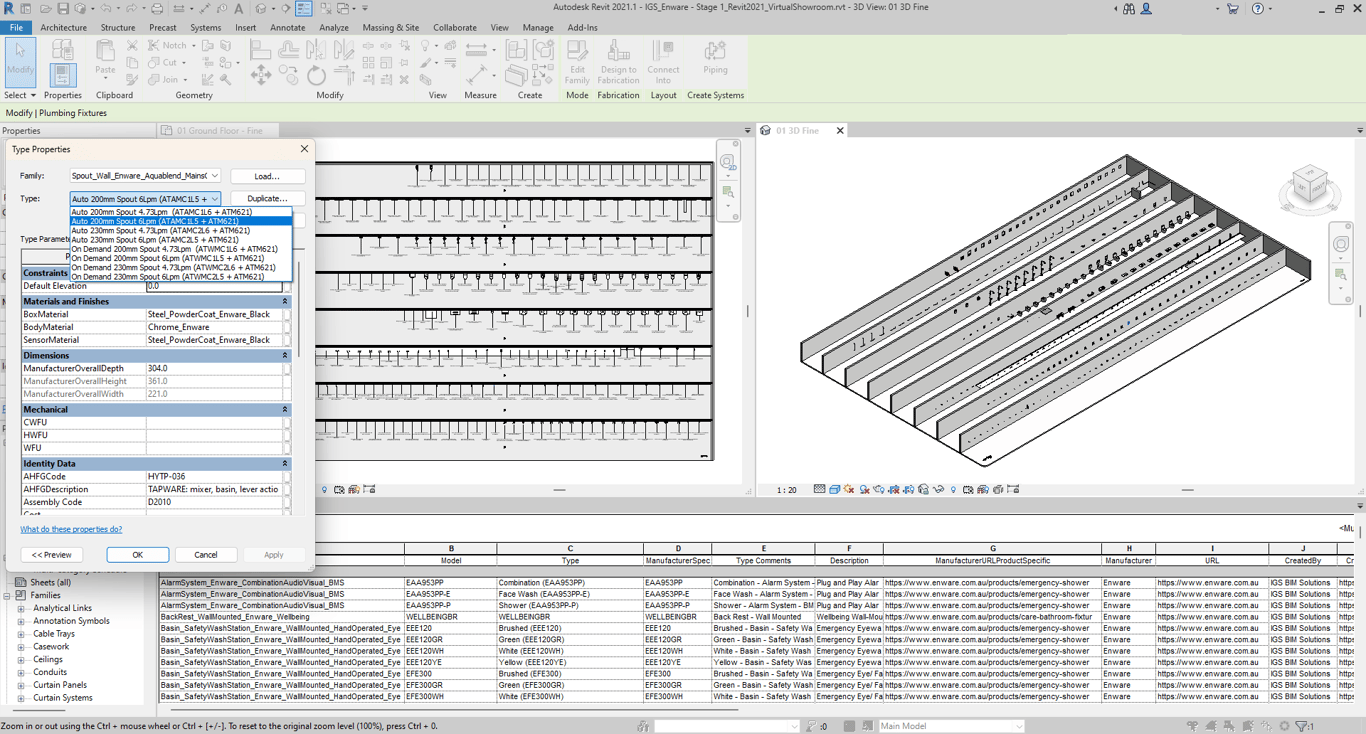Open the Family dropdown in Type Properties
This screenshot has width=1366, height=734.
pyautogui.click(x=214, y=176)
